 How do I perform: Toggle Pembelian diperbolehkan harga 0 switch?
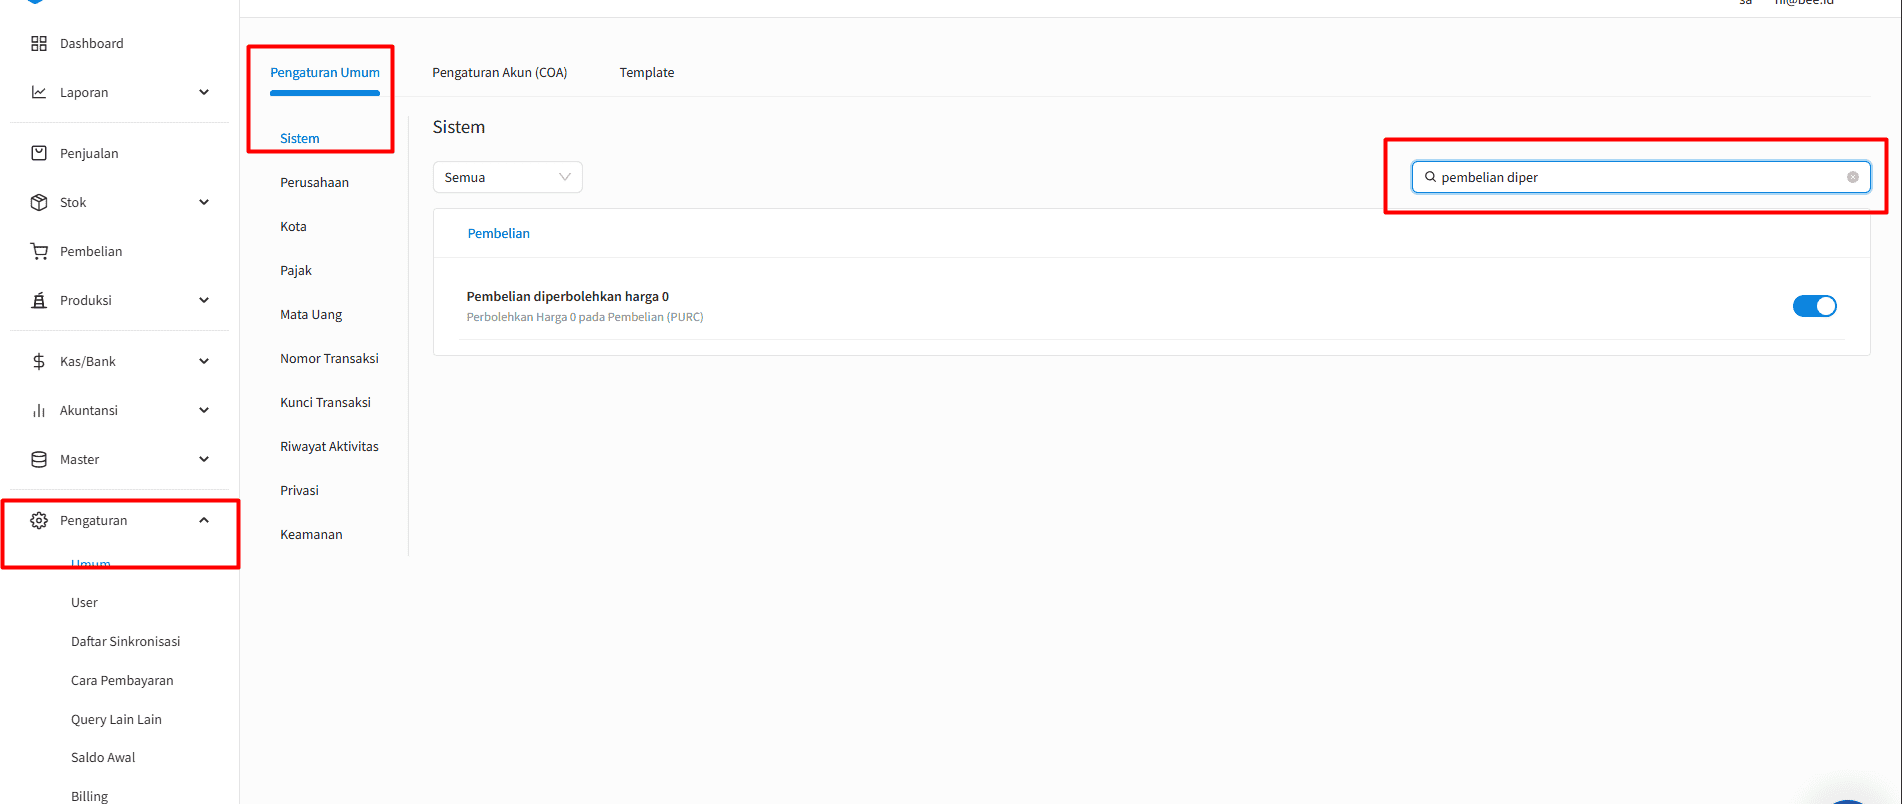tap(1814, 306)
